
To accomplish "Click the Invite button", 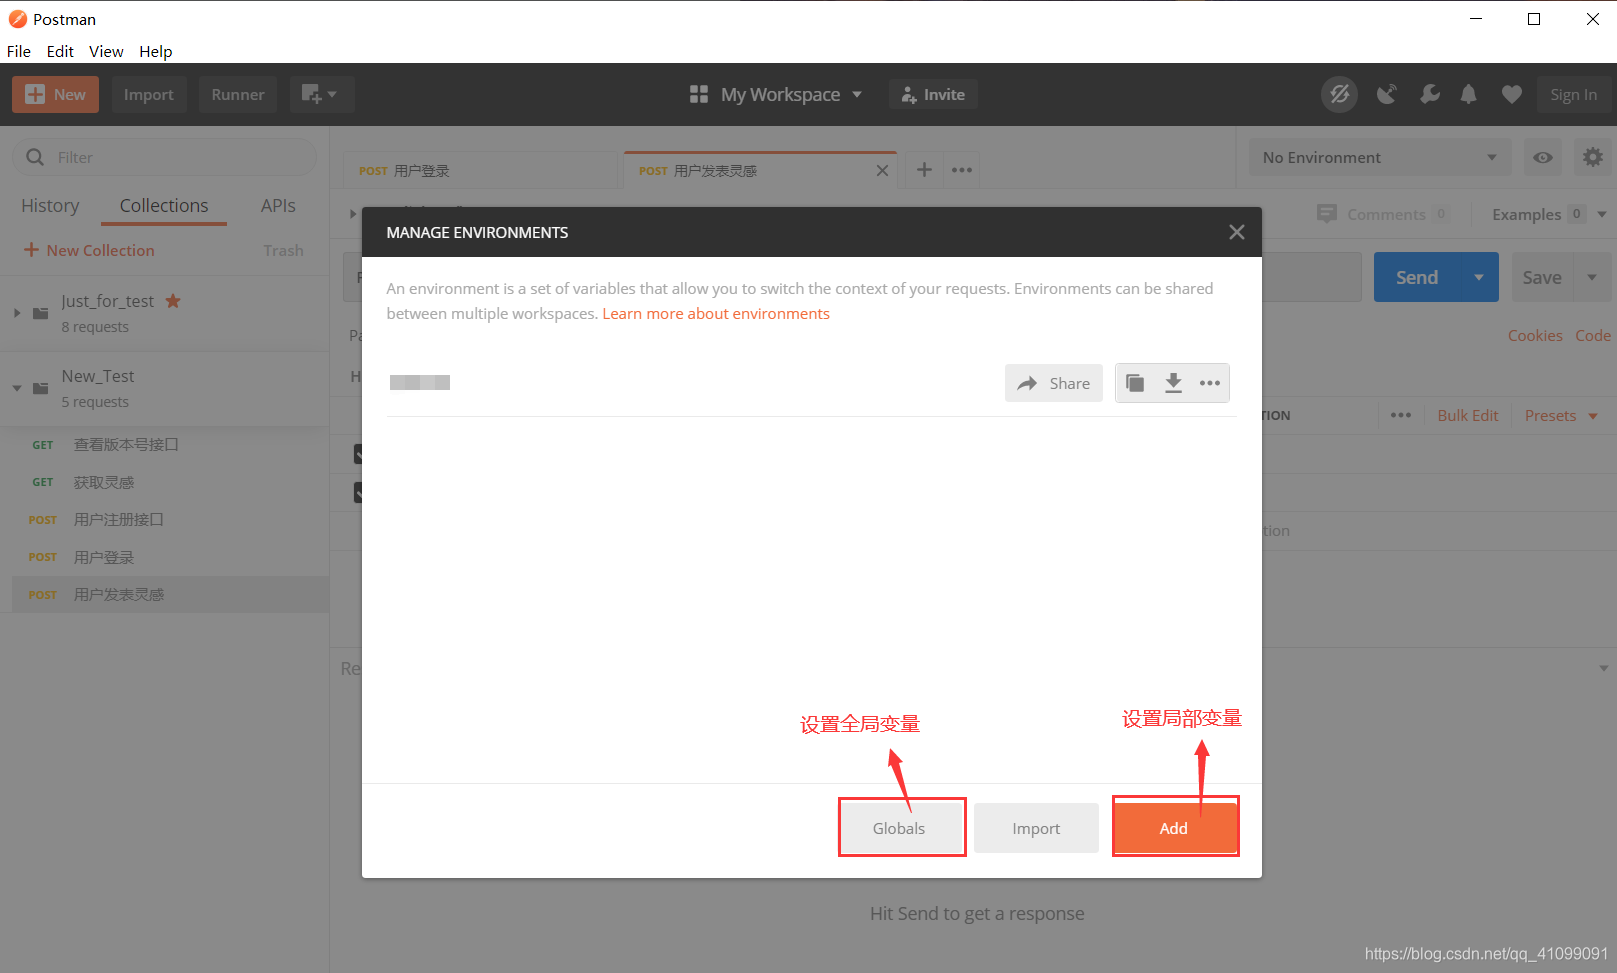I will tap(933, 94).
